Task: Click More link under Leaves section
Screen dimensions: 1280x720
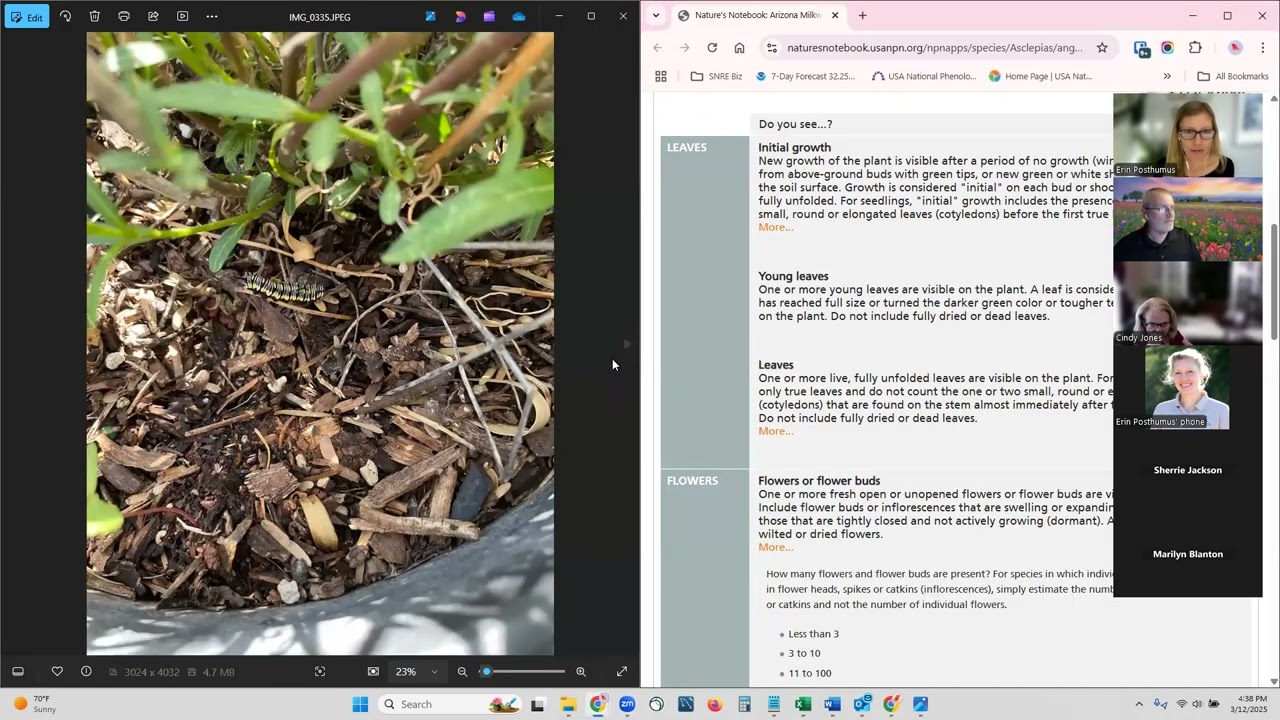Action: point(775,431)
